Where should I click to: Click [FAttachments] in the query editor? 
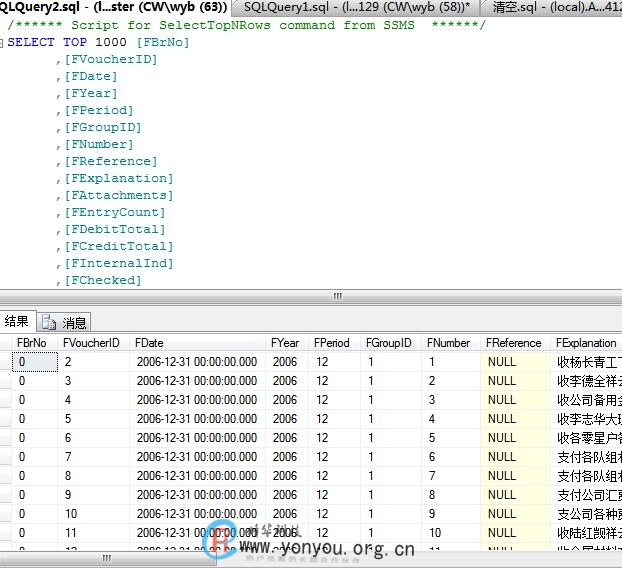(x=119, y=195)
